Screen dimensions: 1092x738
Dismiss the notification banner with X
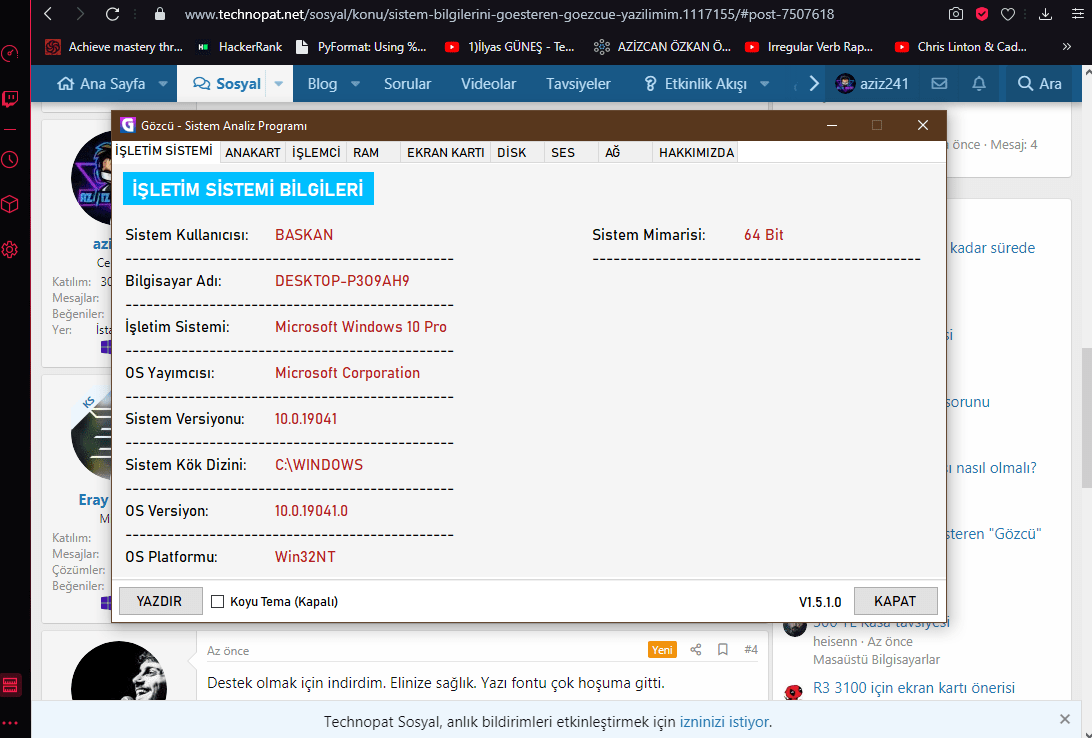pos(1065,719)
